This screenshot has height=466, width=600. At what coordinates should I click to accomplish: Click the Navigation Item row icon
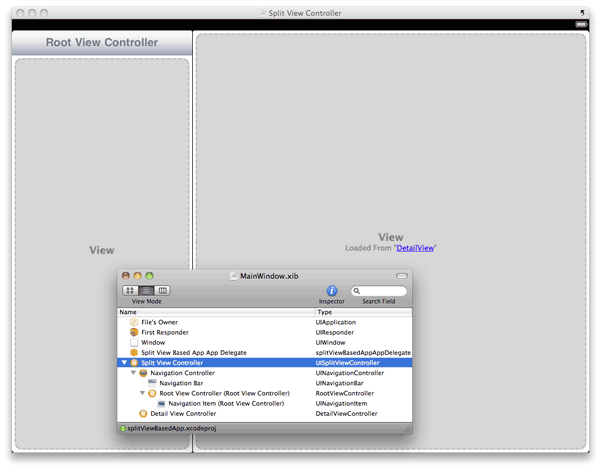pos(161,403)
